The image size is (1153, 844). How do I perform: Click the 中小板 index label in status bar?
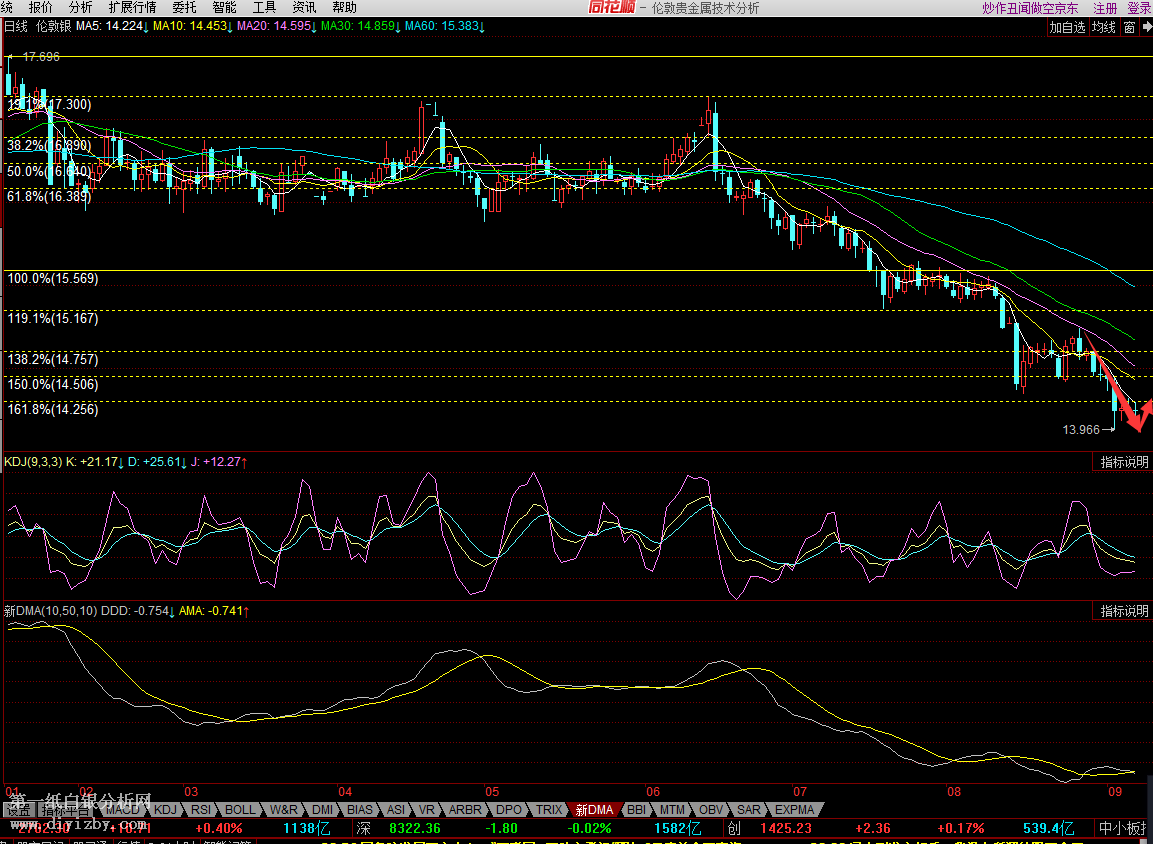1122,828
